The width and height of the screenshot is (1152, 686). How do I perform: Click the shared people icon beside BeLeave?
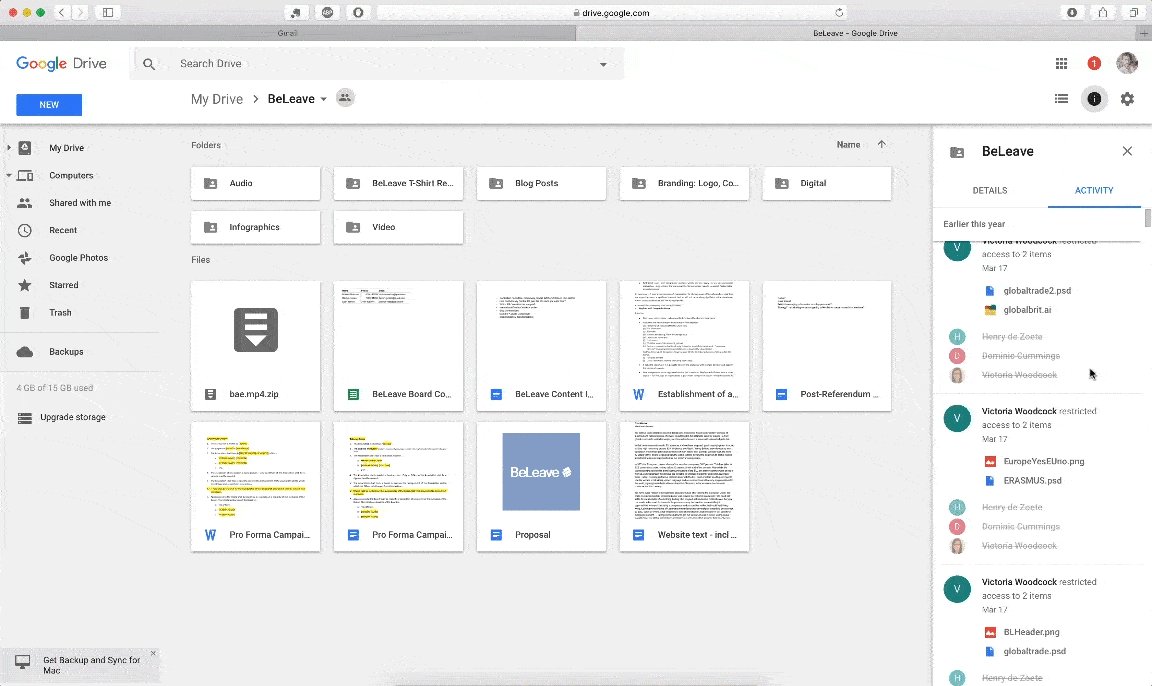(345, 98)
